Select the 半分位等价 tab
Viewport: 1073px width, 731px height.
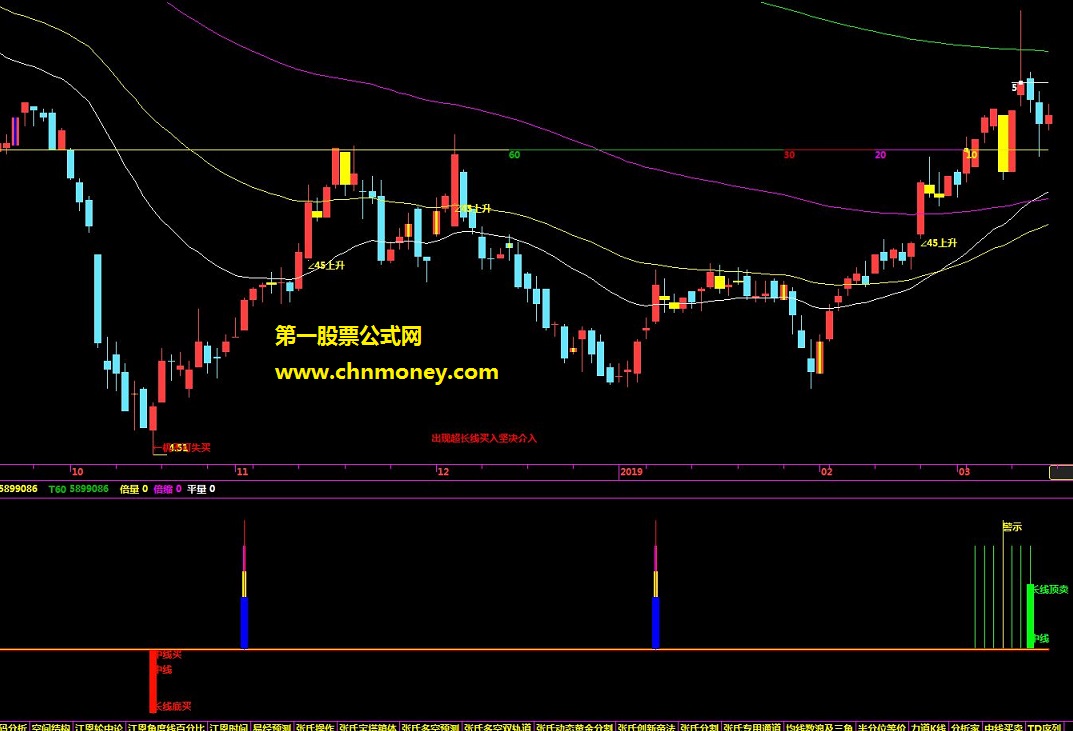click(x=881, y=727)
